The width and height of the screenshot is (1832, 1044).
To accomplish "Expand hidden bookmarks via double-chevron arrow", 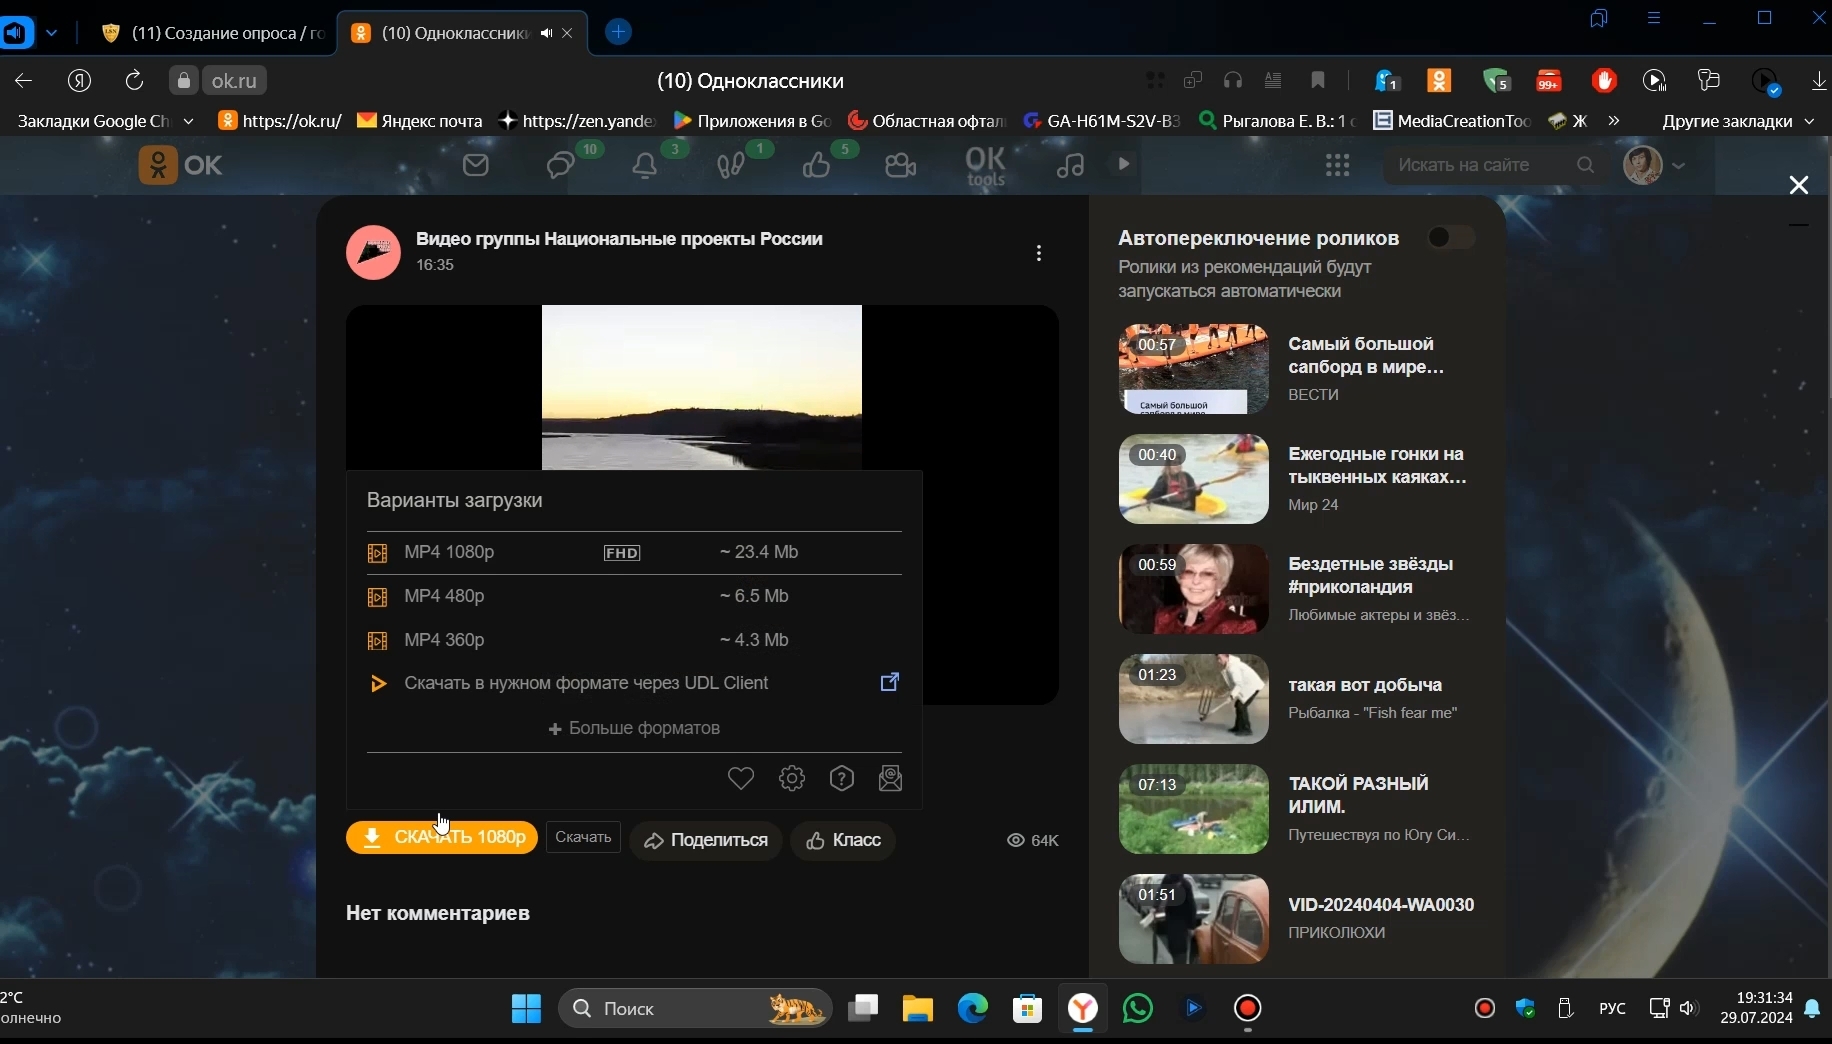I will point(1614,121).
